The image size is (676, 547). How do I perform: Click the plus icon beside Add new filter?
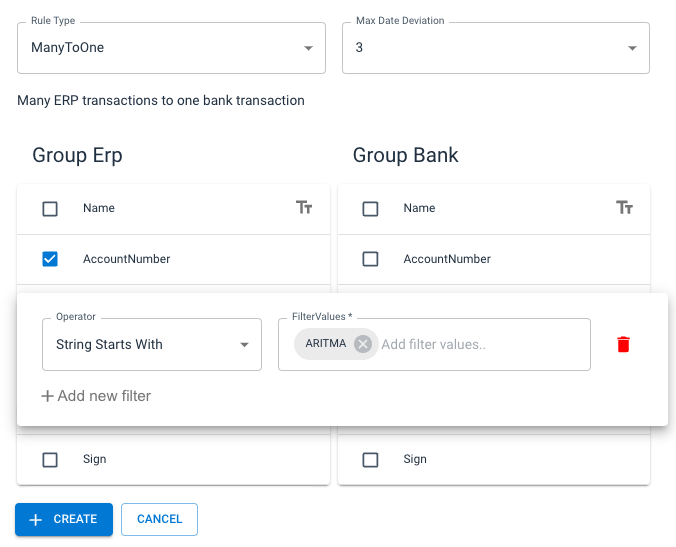47,396
